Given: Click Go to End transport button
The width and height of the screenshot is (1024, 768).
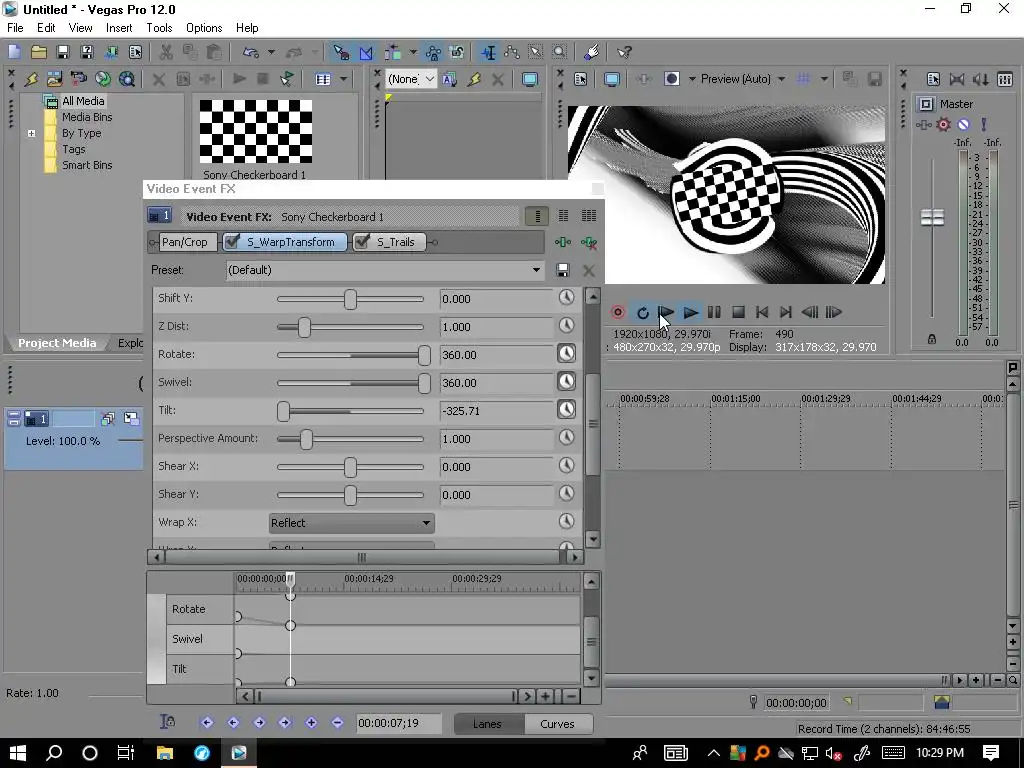Looking at the screenshot, I should pyautogui.click(x=786, y=312).
